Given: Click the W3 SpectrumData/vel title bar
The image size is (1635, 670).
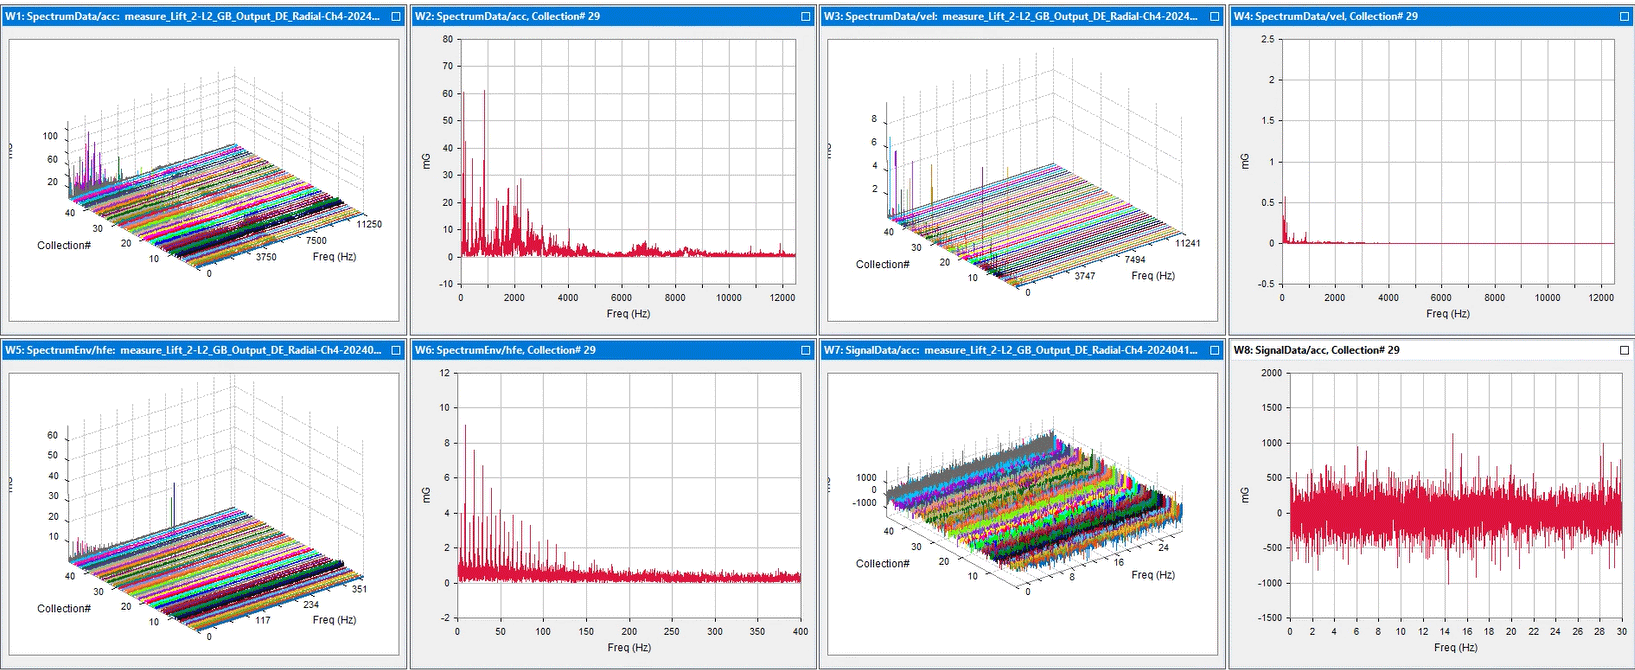Looking at the screenshot, I should (x=1010, y=16).
